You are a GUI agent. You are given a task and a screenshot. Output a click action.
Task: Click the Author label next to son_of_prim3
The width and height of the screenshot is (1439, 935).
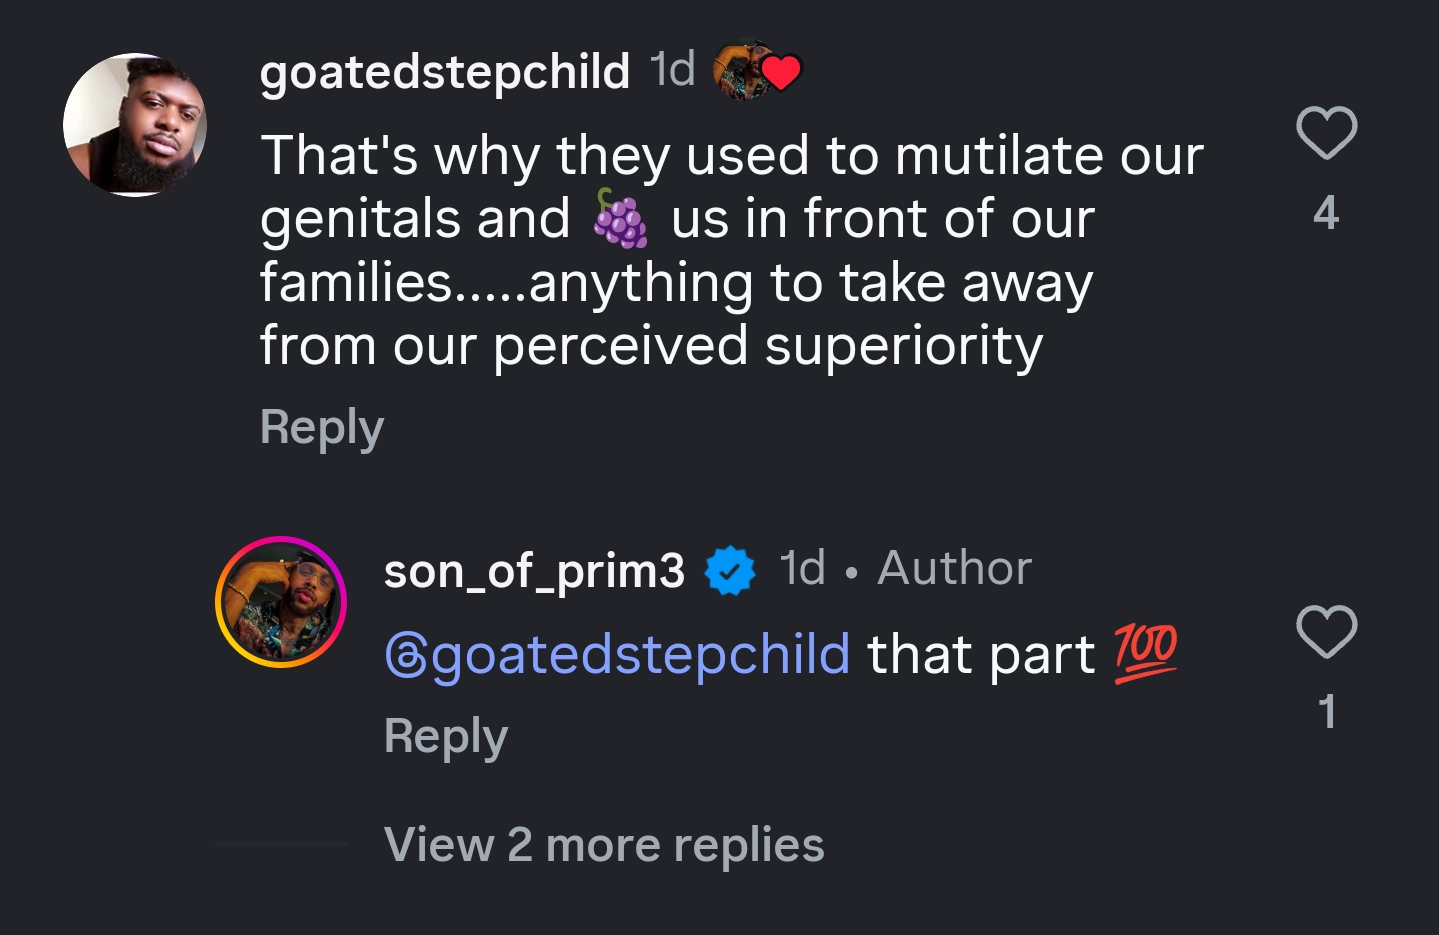(954, 569)
